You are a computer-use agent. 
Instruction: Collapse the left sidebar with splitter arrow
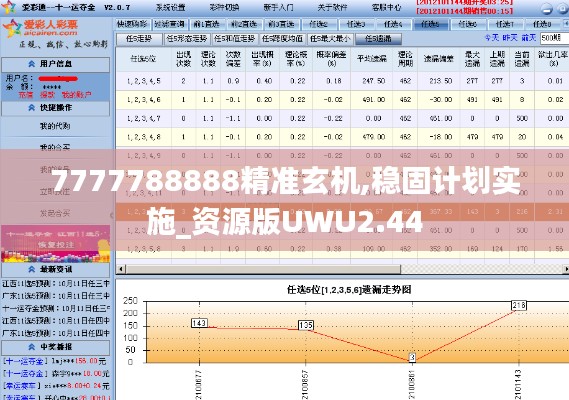coord(112,215)
